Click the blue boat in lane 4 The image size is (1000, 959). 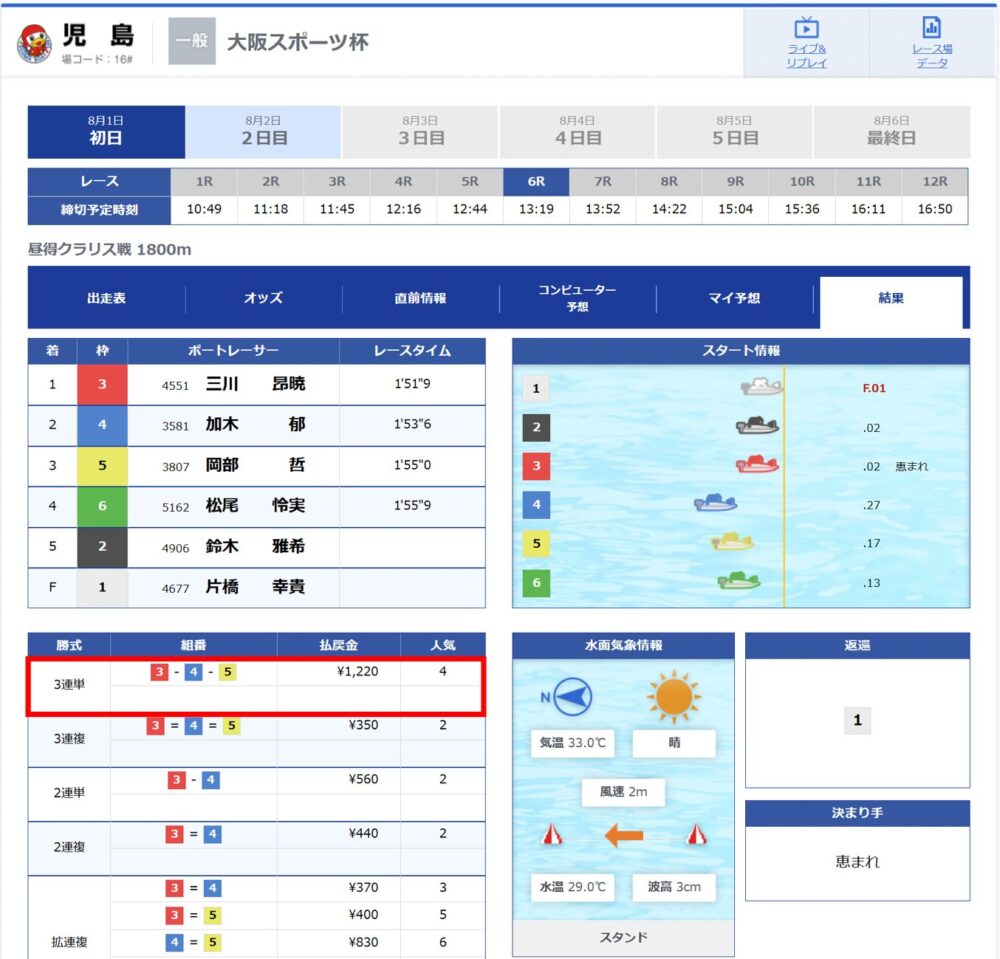point(716,503)
